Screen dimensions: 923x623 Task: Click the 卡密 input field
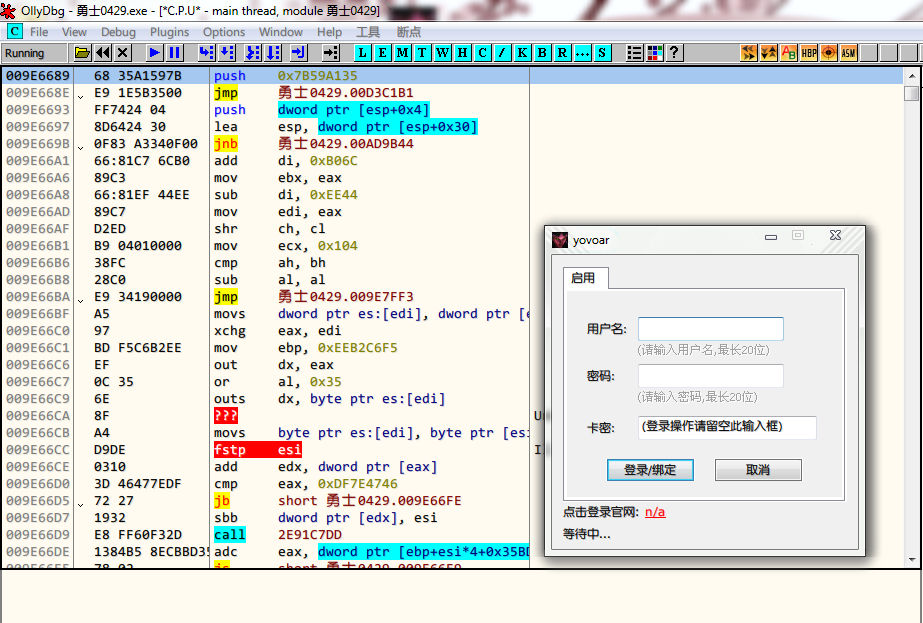pos(727,427)
